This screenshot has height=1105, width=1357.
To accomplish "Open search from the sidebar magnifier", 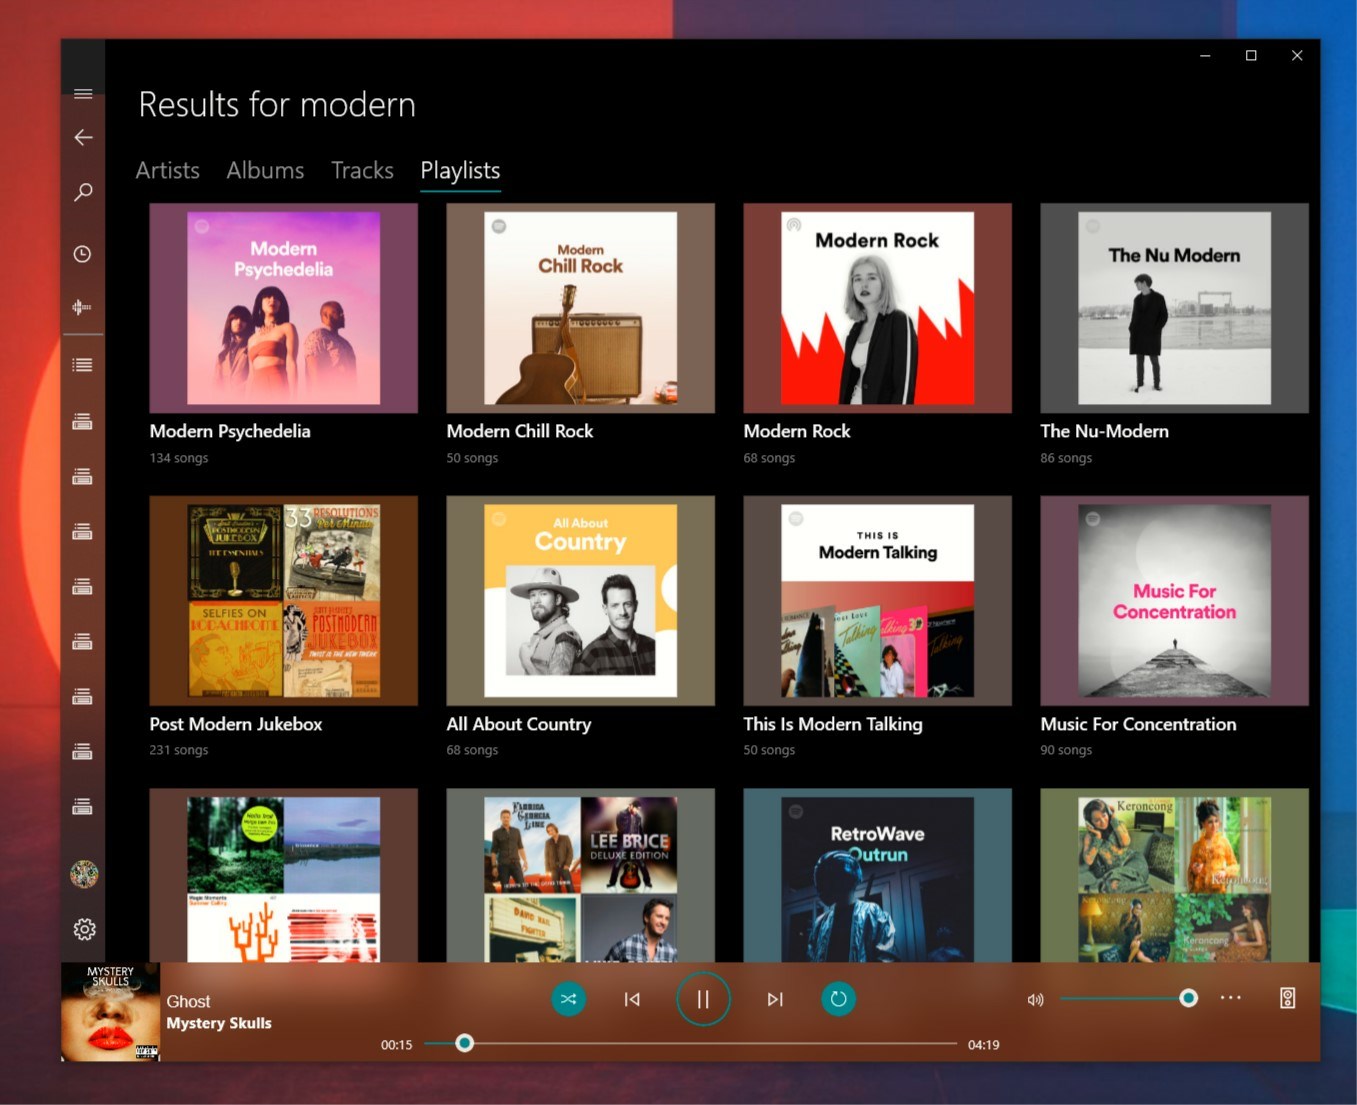I will (83, 192).
